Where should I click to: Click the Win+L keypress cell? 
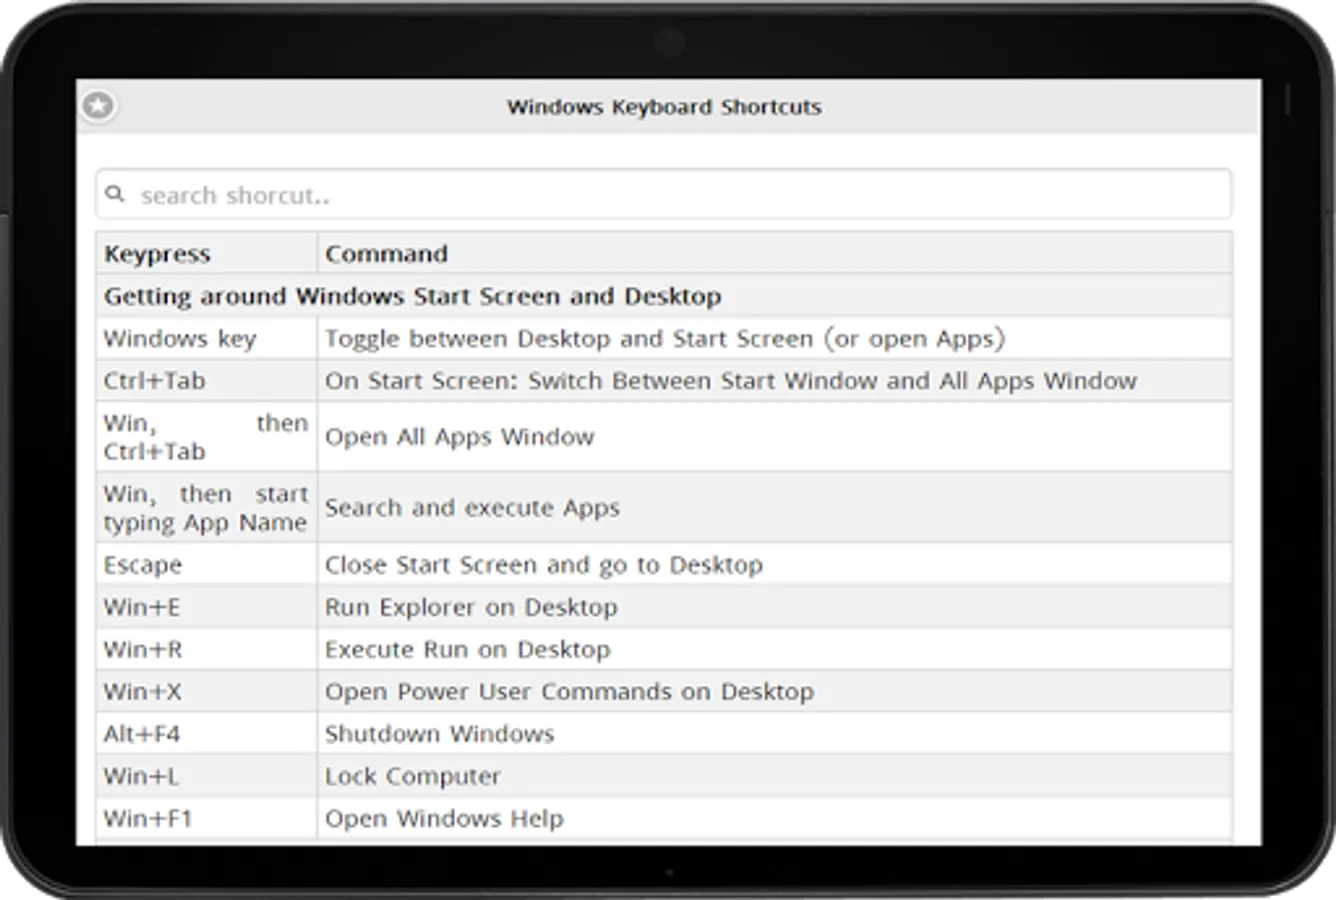click(207, 776)
